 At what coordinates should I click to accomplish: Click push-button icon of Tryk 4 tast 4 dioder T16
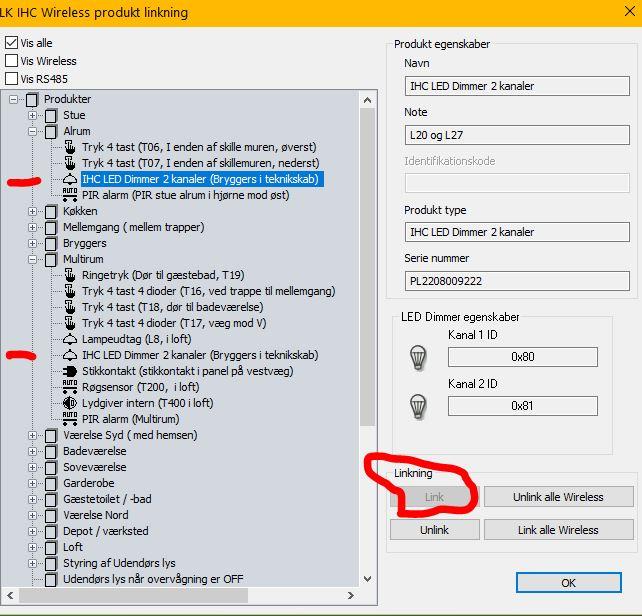(x=70, y=291)
